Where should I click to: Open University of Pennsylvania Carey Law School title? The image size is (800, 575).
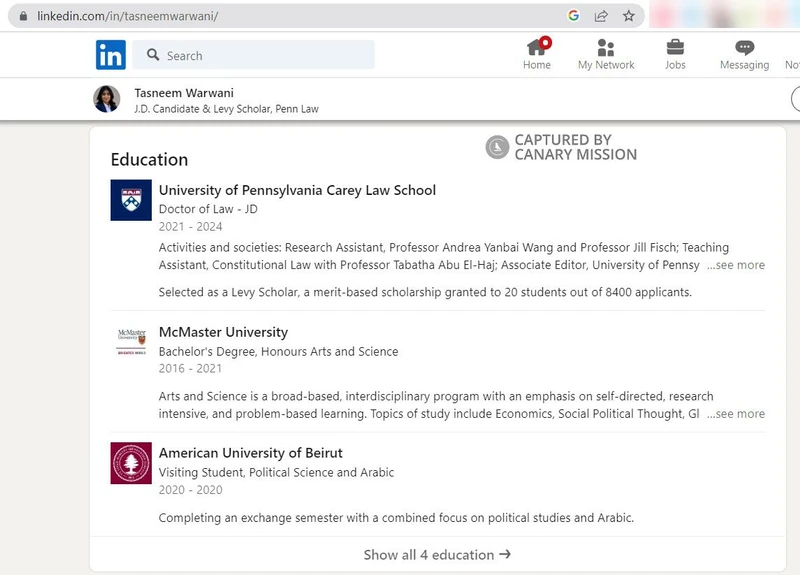(x=297, y=190)
